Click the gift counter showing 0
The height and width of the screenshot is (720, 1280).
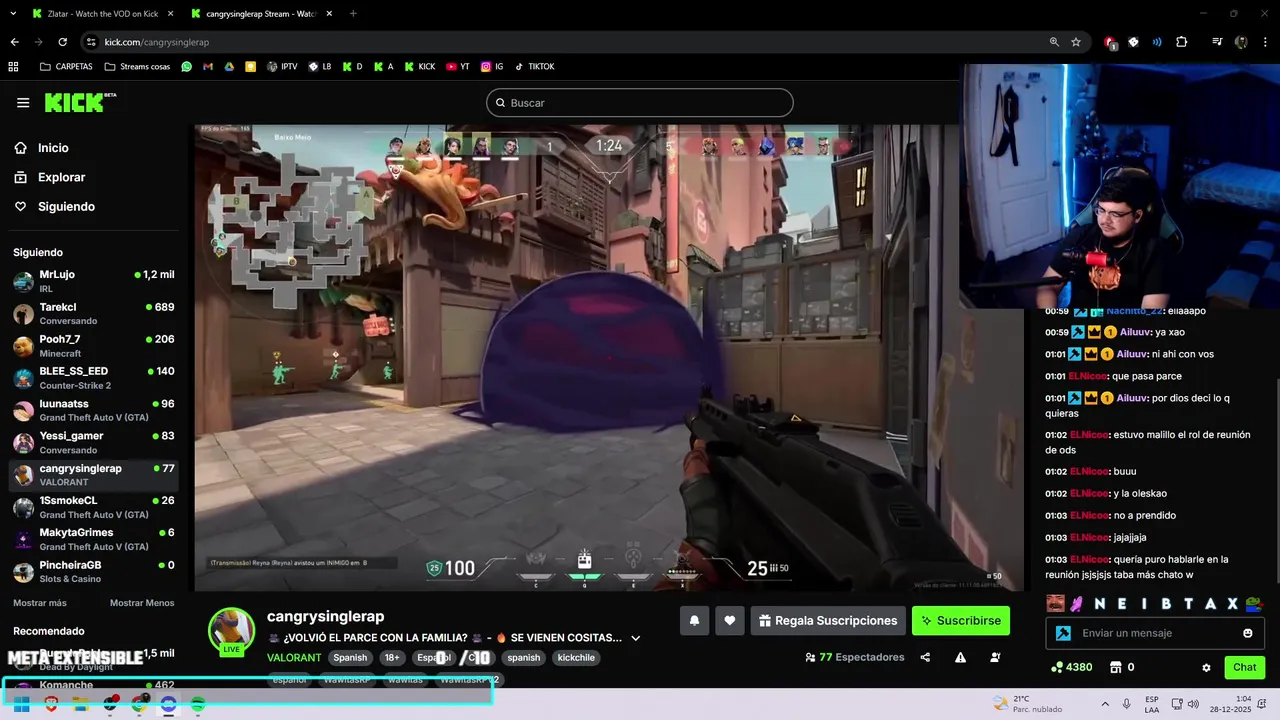coord(1121,667)
